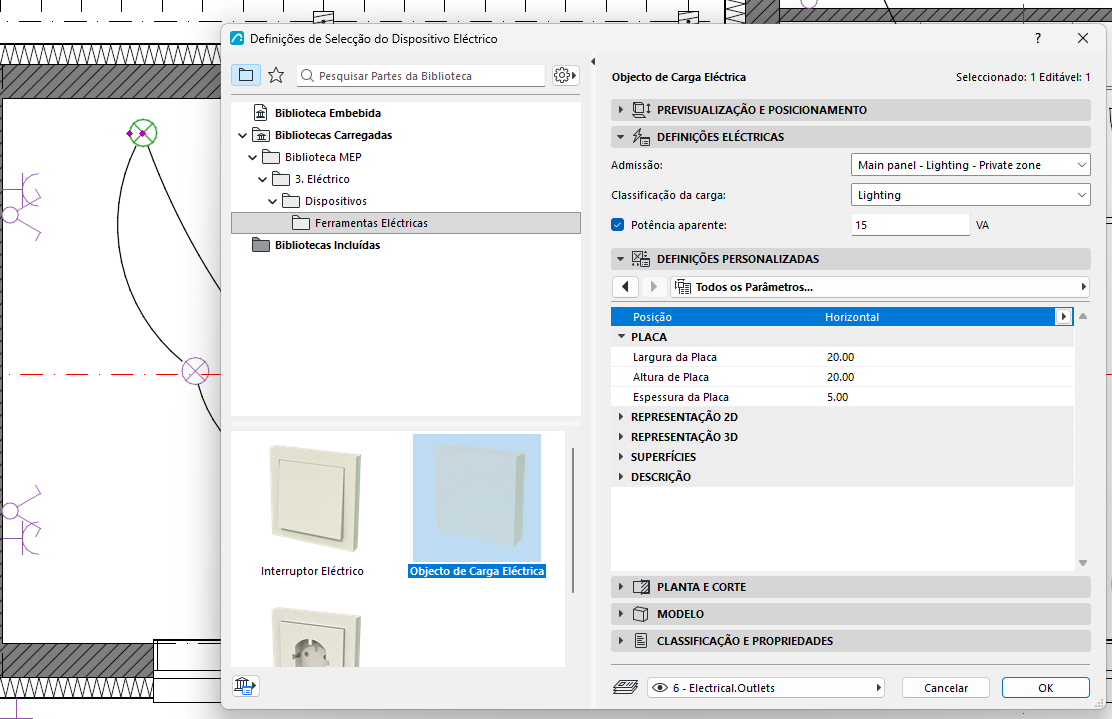Click the library thumbnails vertical scrollbar
Viewport: 1112px width, 719px height.
[572, 520]
